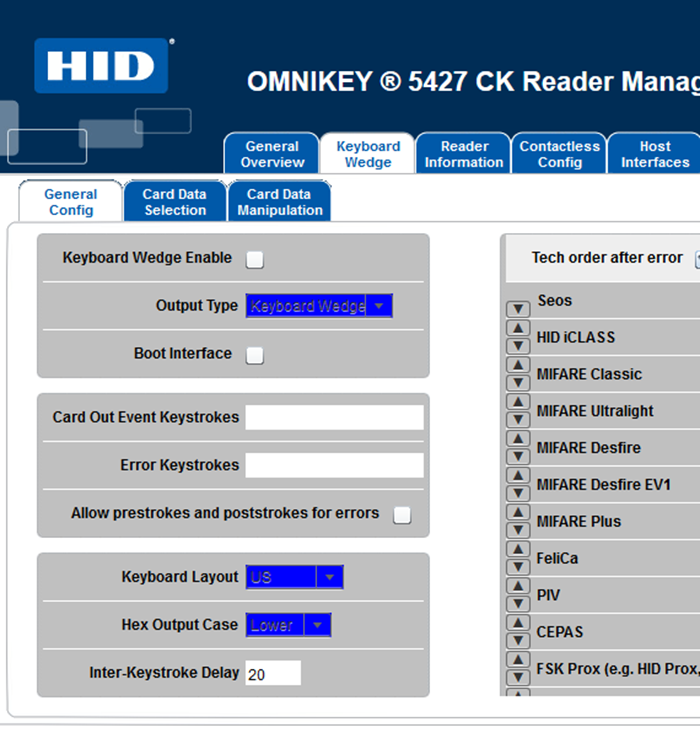Click the FeliCa label

click(557, 558)
